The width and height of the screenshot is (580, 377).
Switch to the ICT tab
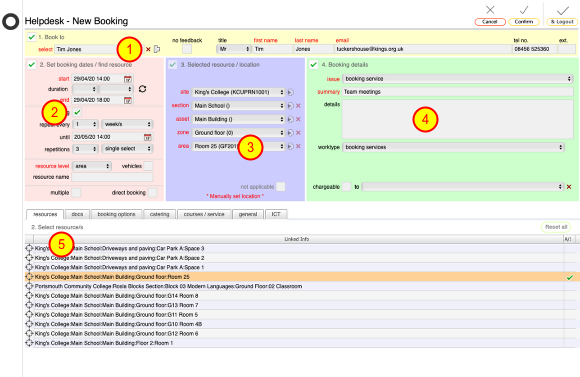click(276, 214)
